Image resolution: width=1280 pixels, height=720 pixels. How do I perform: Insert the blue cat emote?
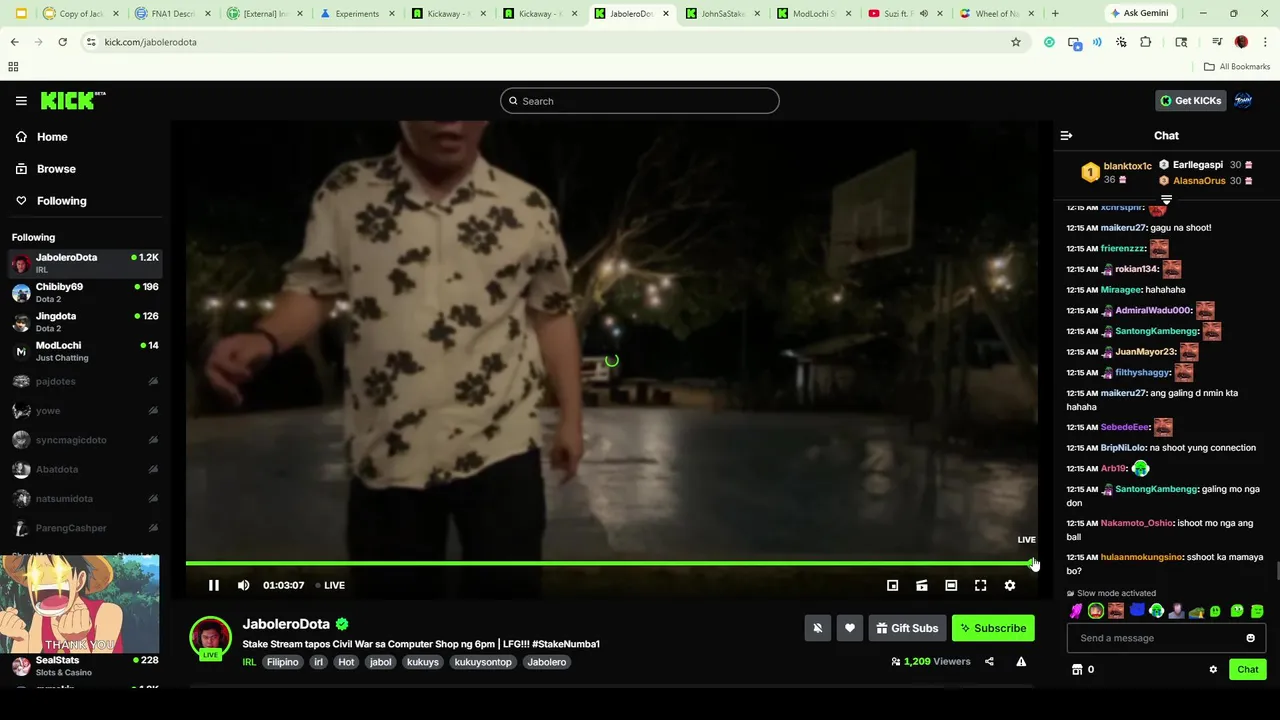coord(1136,610)
